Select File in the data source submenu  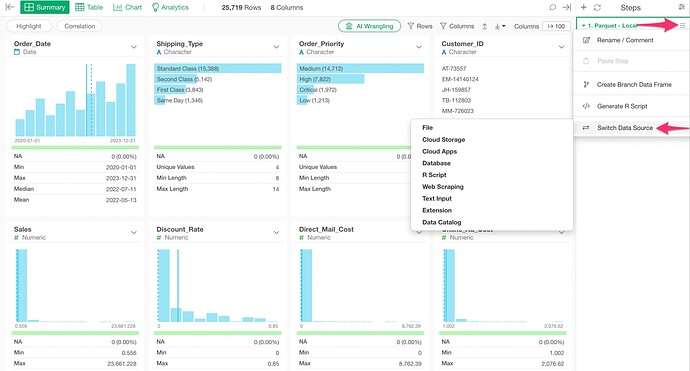coord(428,128)
